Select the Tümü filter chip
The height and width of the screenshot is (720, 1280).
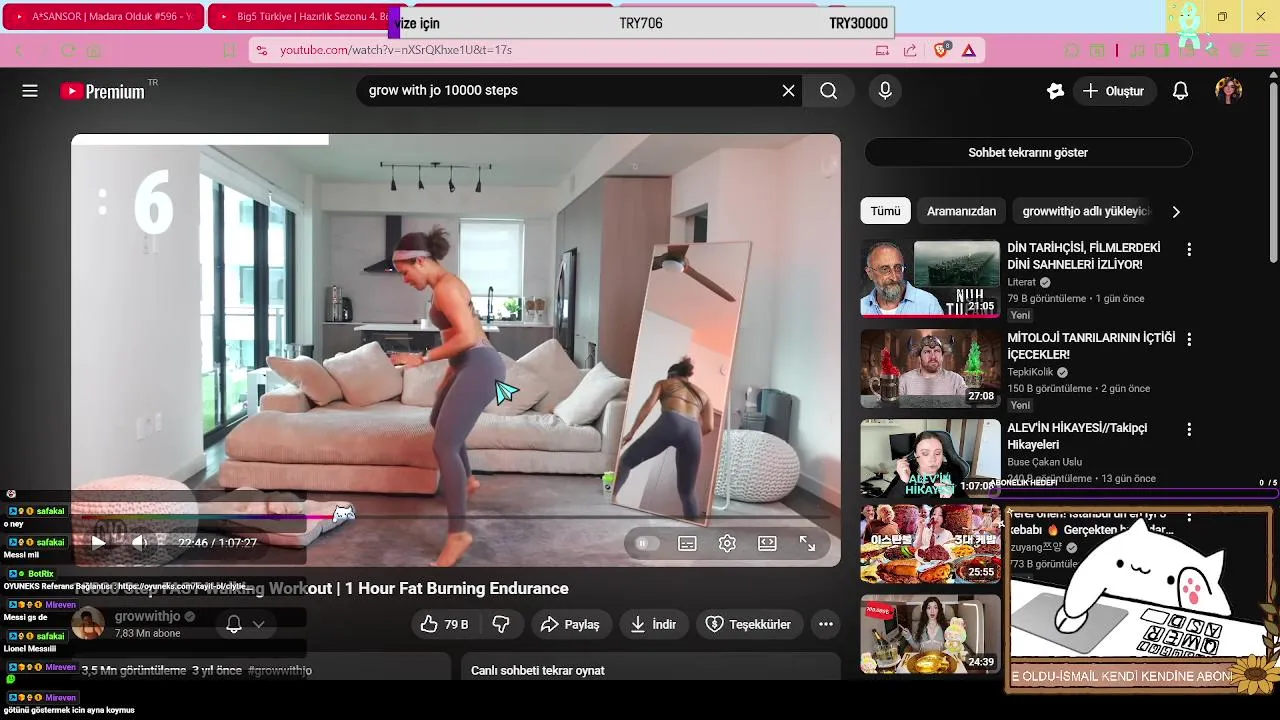pos(885,211)
